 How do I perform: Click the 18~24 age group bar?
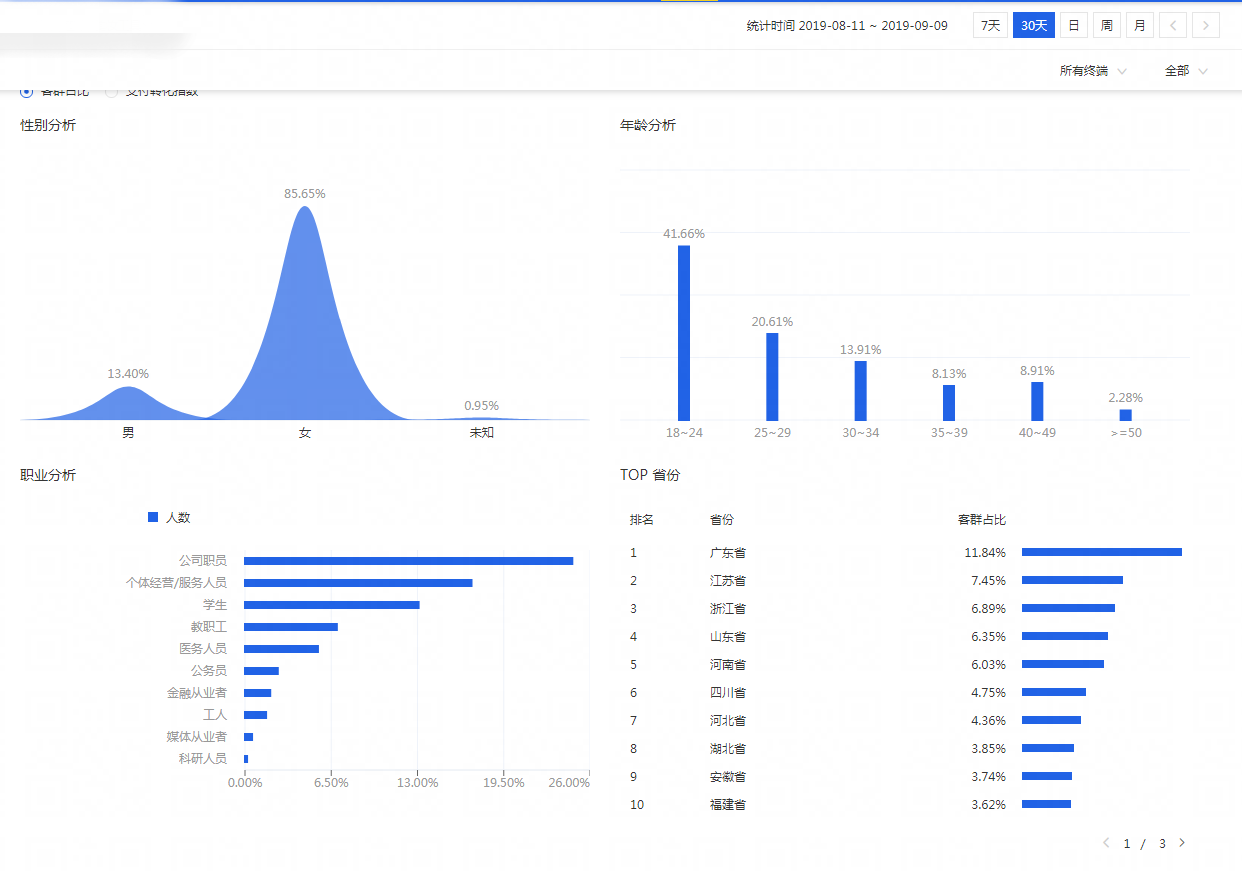point(684,333)
